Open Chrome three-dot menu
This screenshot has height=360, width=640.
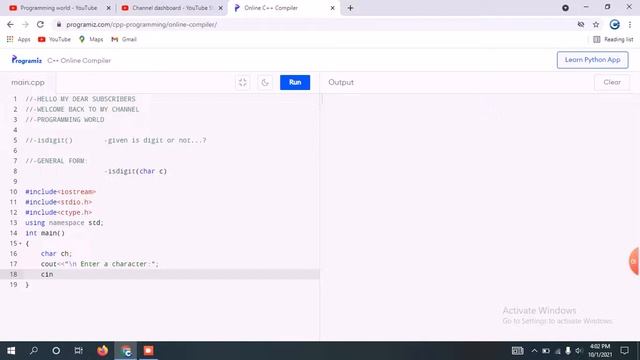point(630,24)
